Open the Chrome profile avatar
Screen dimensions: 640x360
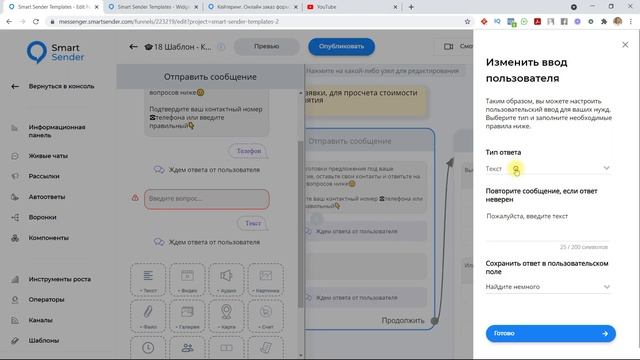(x=618, y=22)
